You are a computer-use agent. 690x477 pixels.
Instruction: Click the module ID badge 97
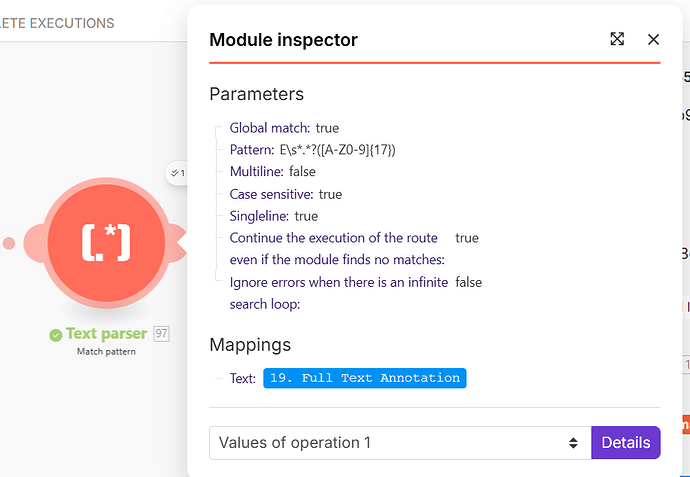pos(161,333)
